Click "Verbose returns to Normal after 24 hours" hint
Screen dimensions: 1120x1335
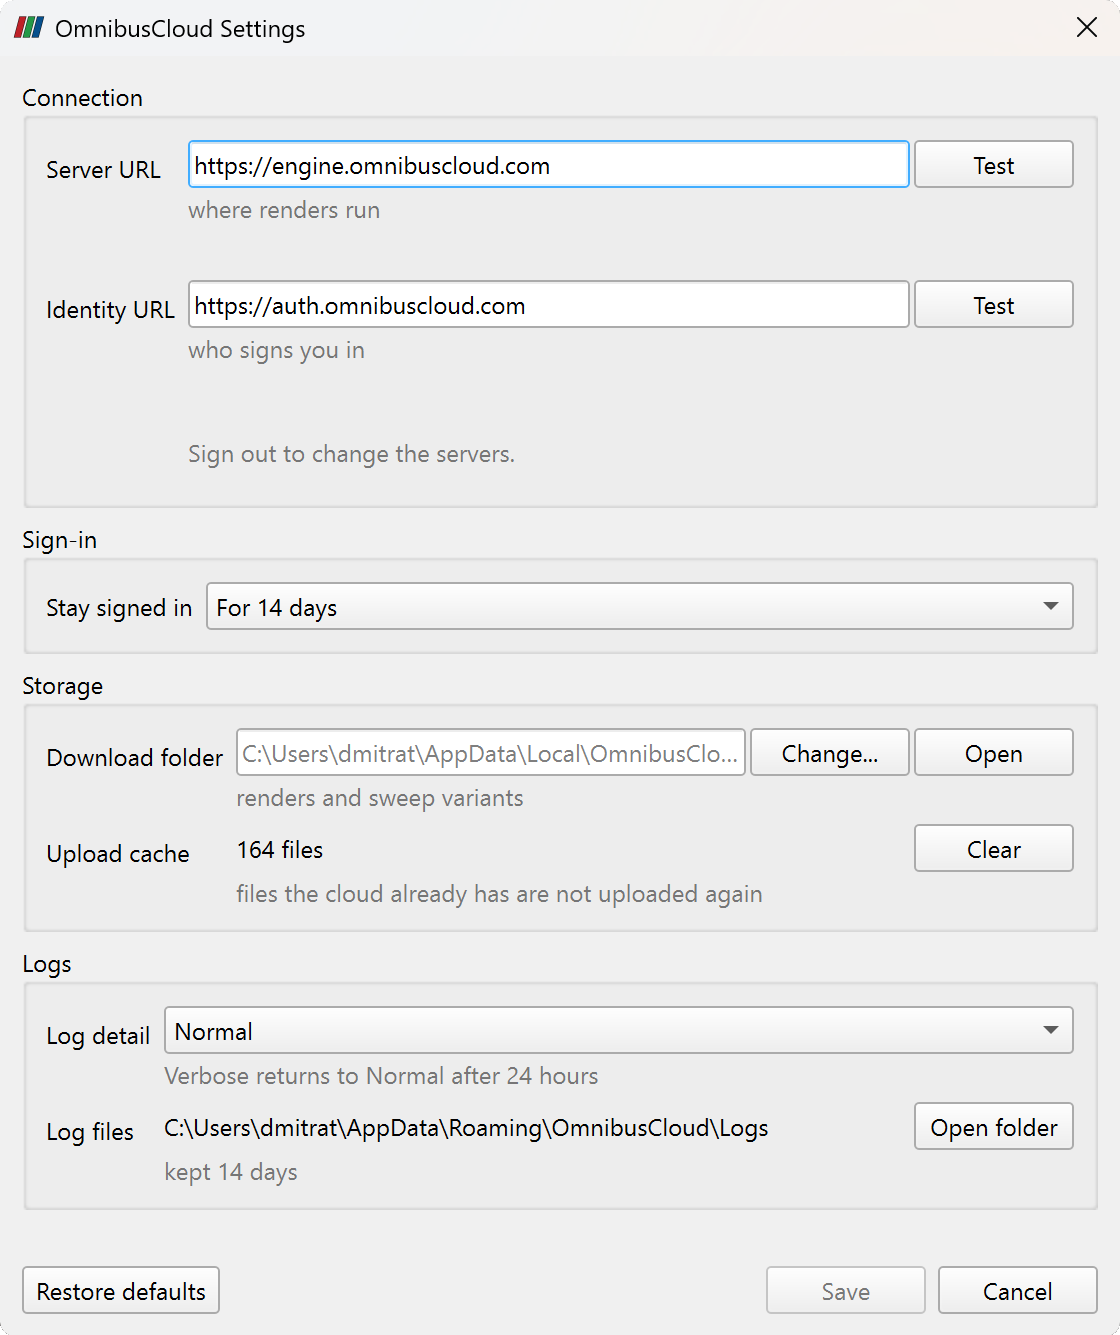(381, 1076)
